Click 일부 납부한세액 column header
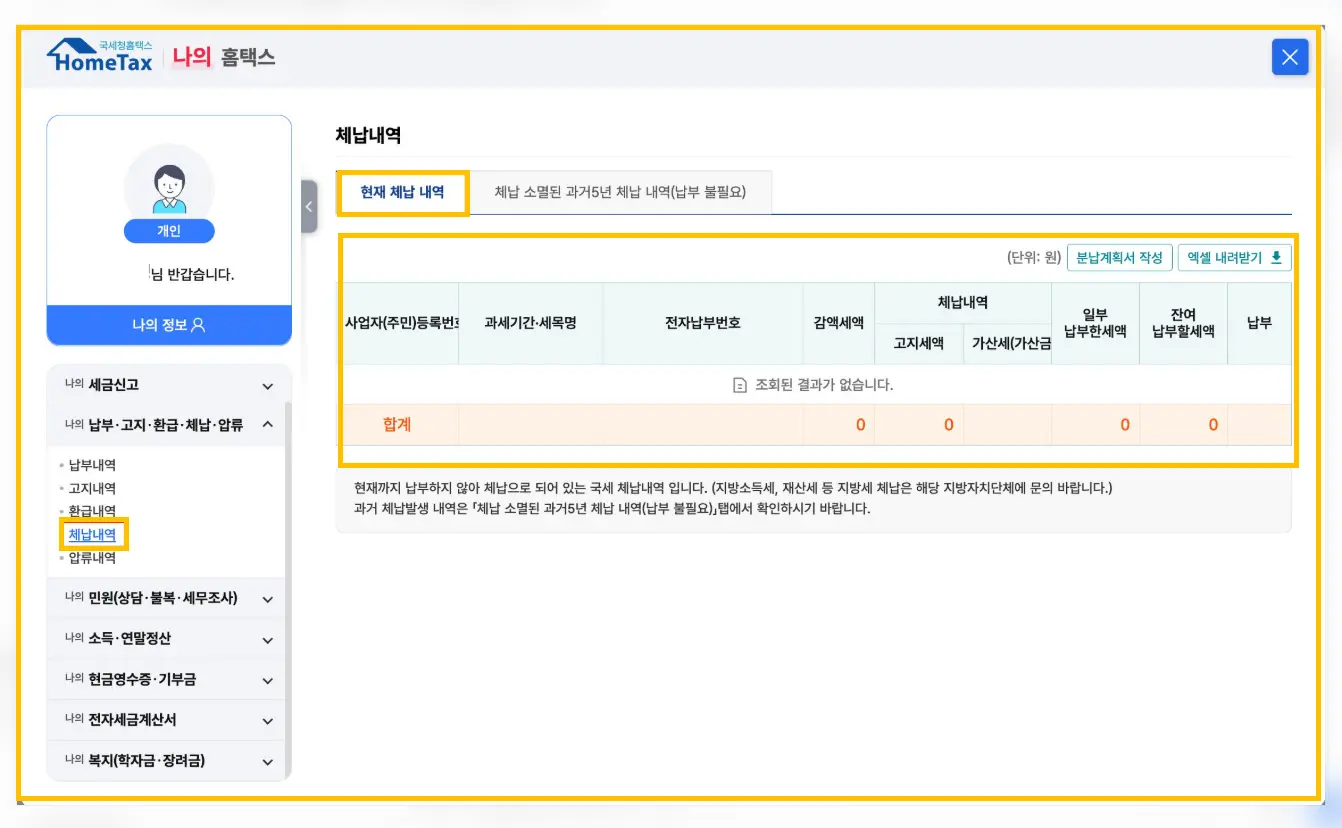 (1096, 324)
